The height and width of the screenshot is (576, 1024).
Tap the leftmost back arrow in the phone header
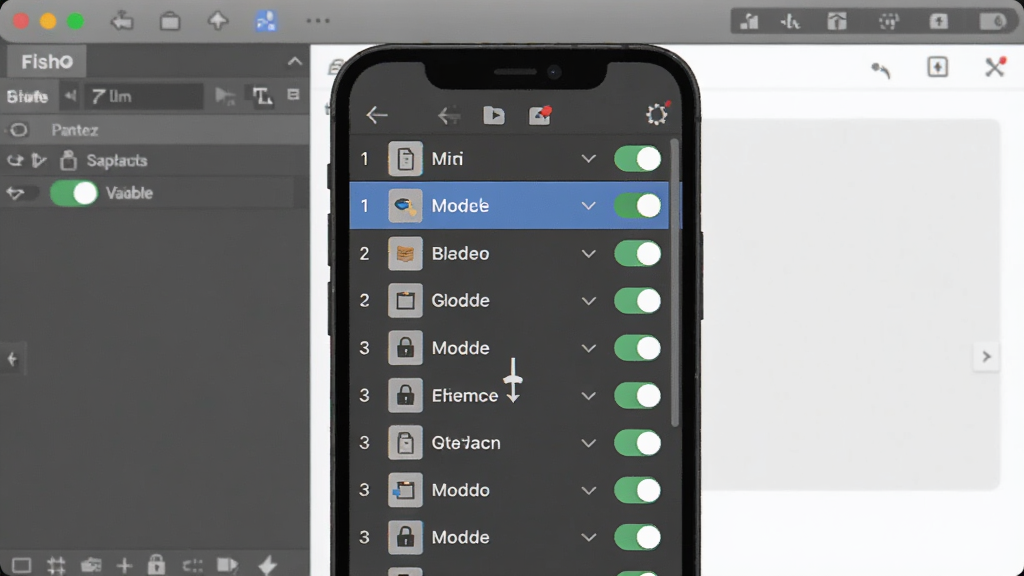pos(377,116)
